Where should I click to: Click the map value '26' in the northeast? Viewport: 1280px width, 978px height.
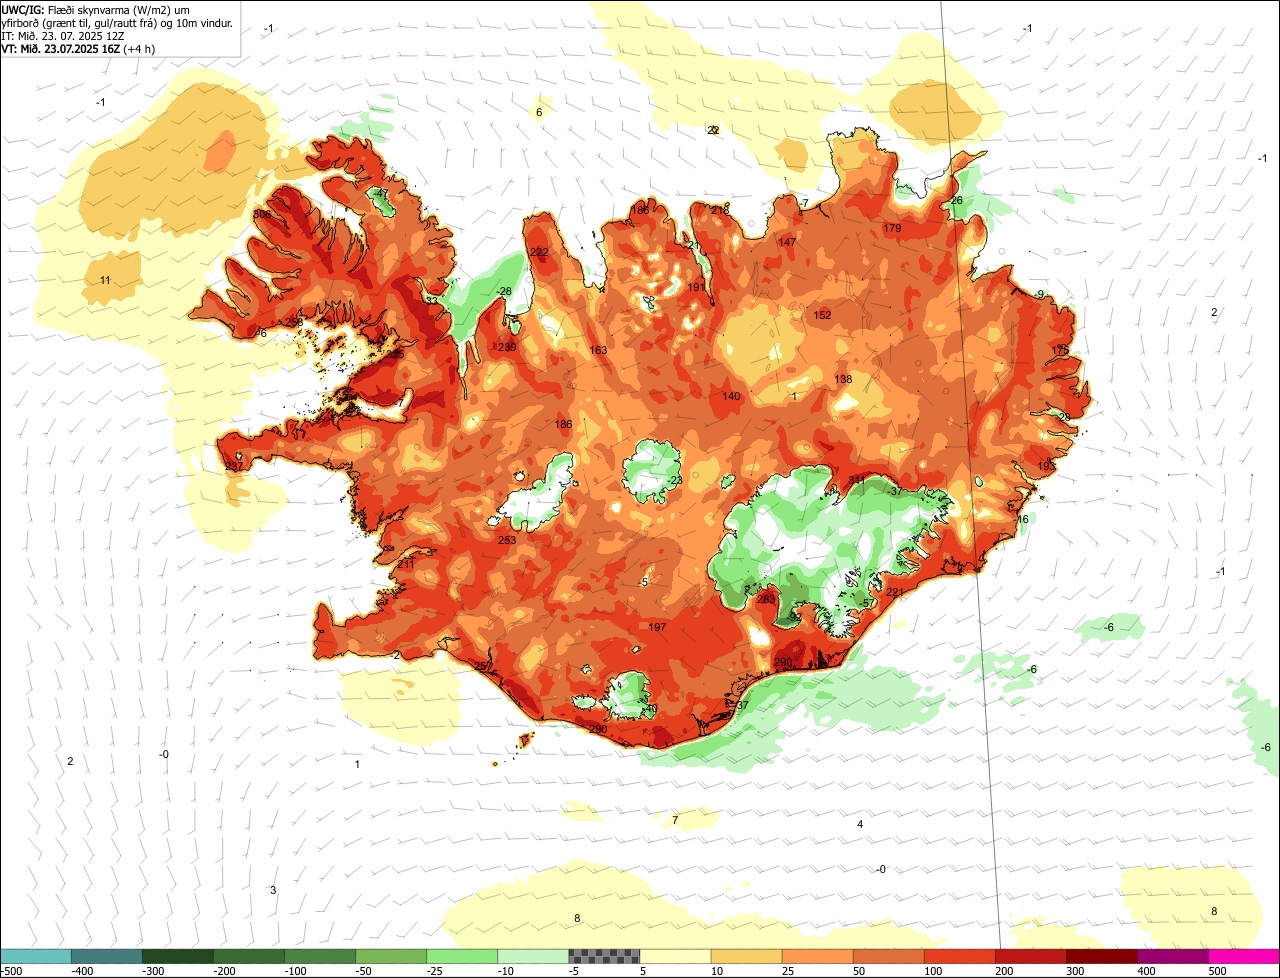956,200
